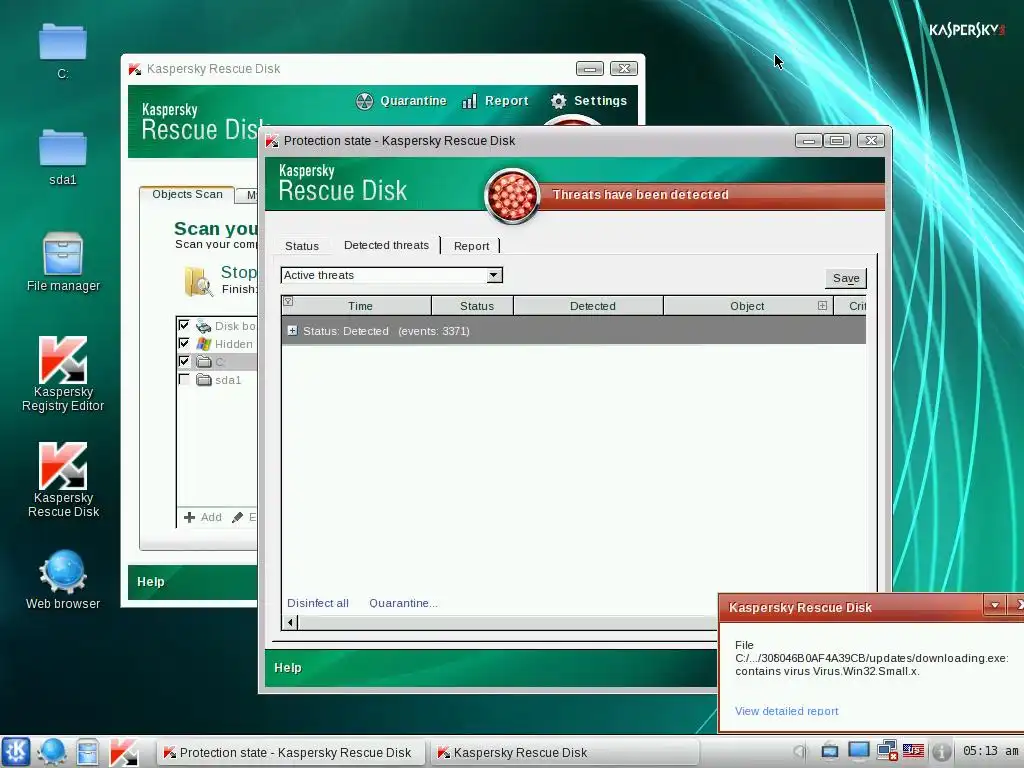This screenshot has height=768, width=1024.
Task: Click the info tray icon
Action: (x=940, y=752)
